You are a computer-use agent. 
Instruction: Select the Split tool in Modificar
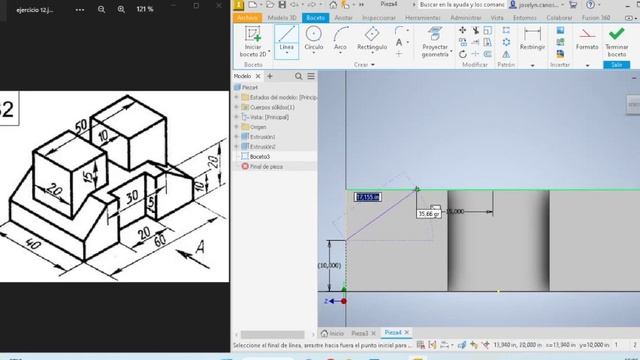[476, 54]
